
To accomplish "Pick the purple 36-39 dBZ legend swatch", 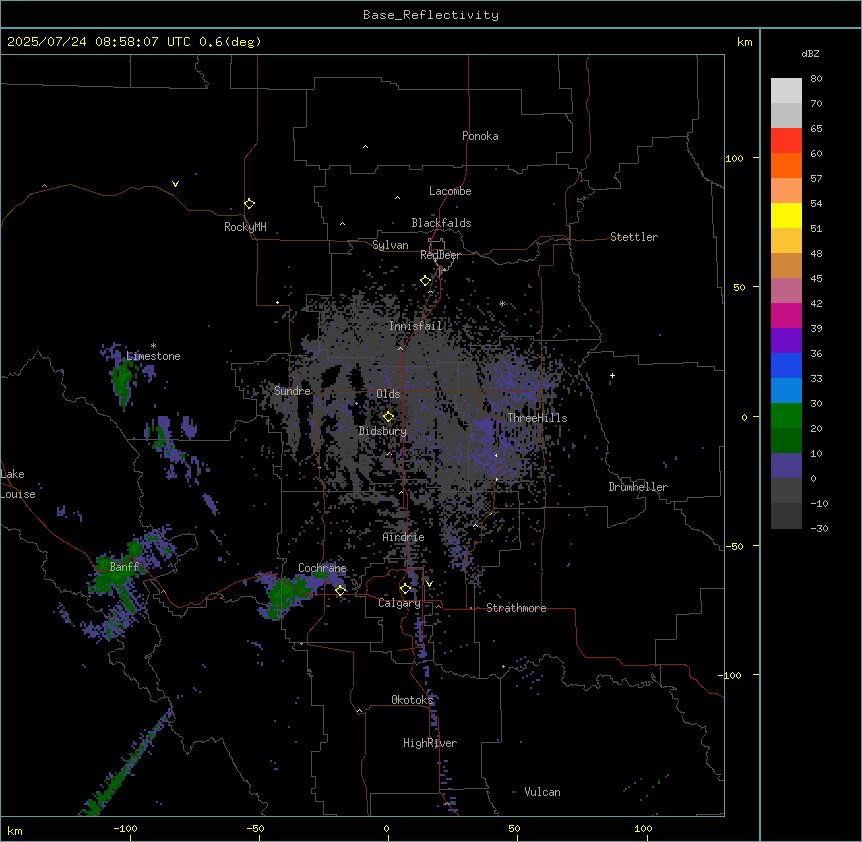I will (786, 340).
